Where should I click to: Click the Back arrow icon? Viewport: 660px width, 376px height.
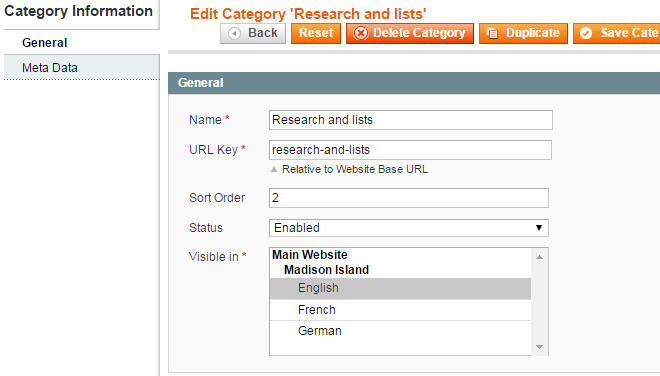click(x=234, y=33)
